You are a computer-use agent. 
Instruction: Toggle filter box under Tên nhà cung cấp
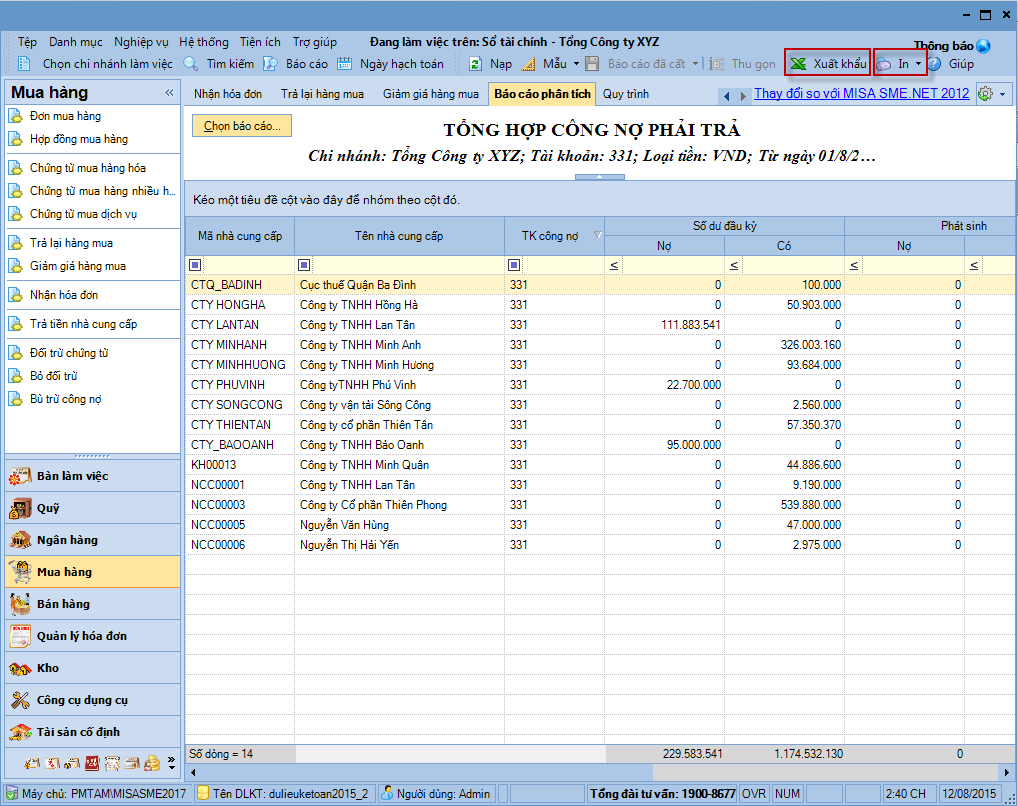pos(304,265)
